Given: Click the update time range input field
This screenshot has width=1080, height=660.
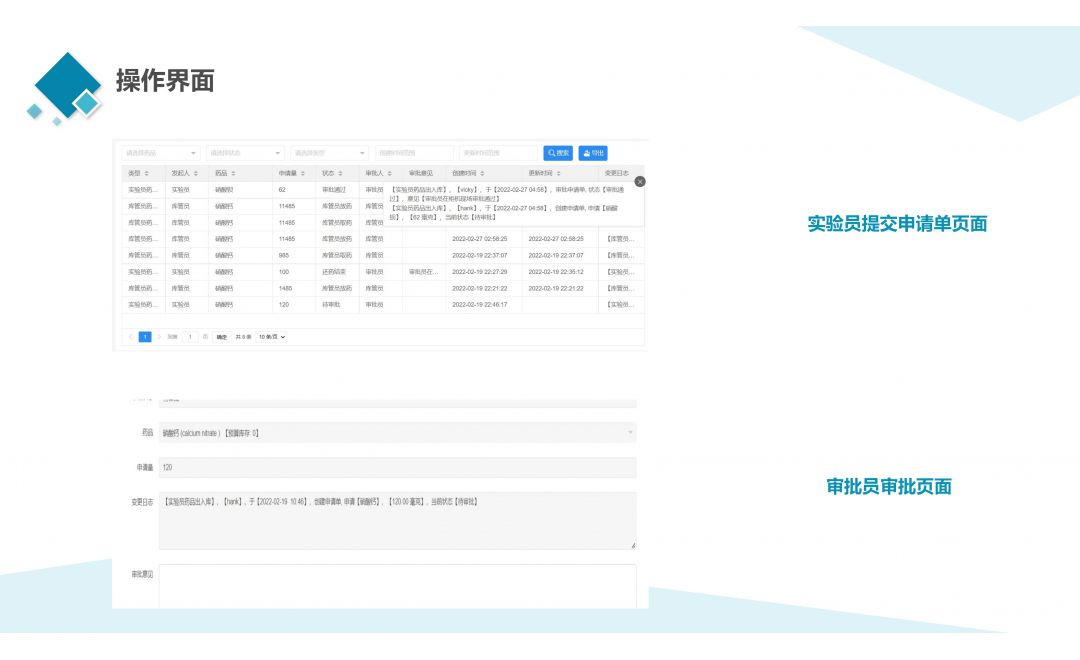Looking at the screenshot, I should (x=498, y=153).
